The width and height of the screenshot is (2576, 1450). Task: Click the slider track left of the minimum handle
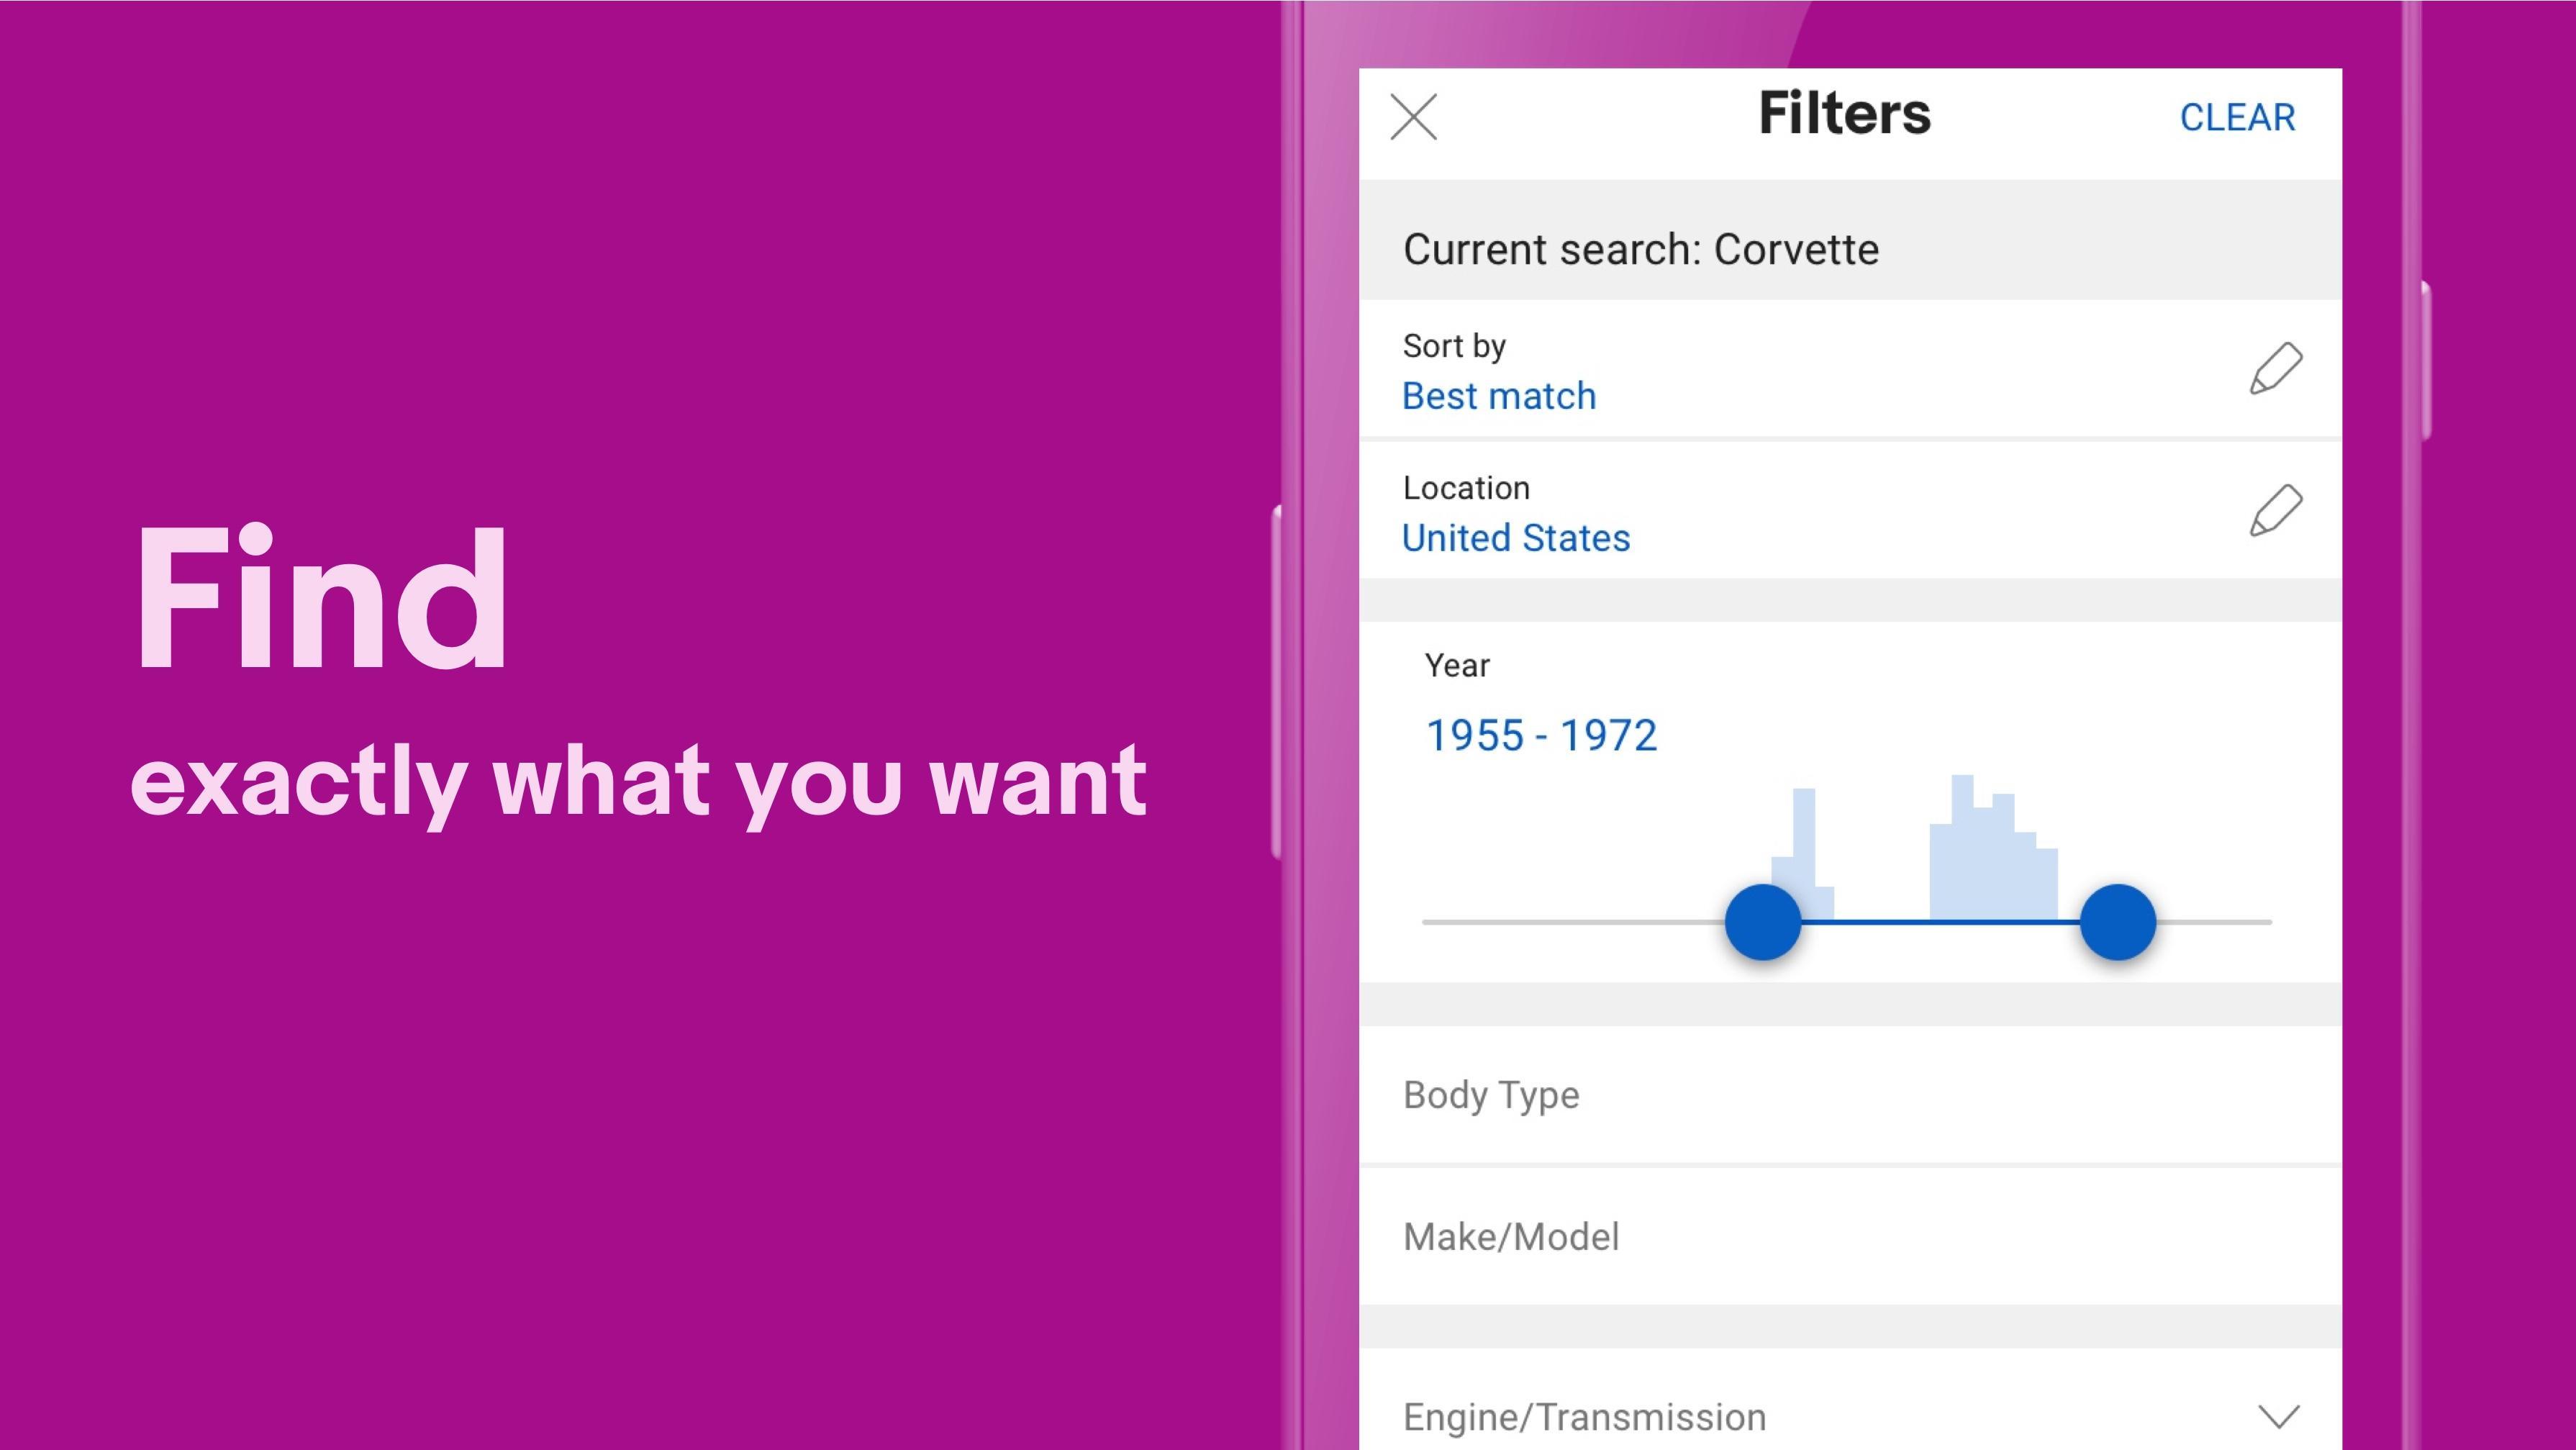tap(1573, 922)
